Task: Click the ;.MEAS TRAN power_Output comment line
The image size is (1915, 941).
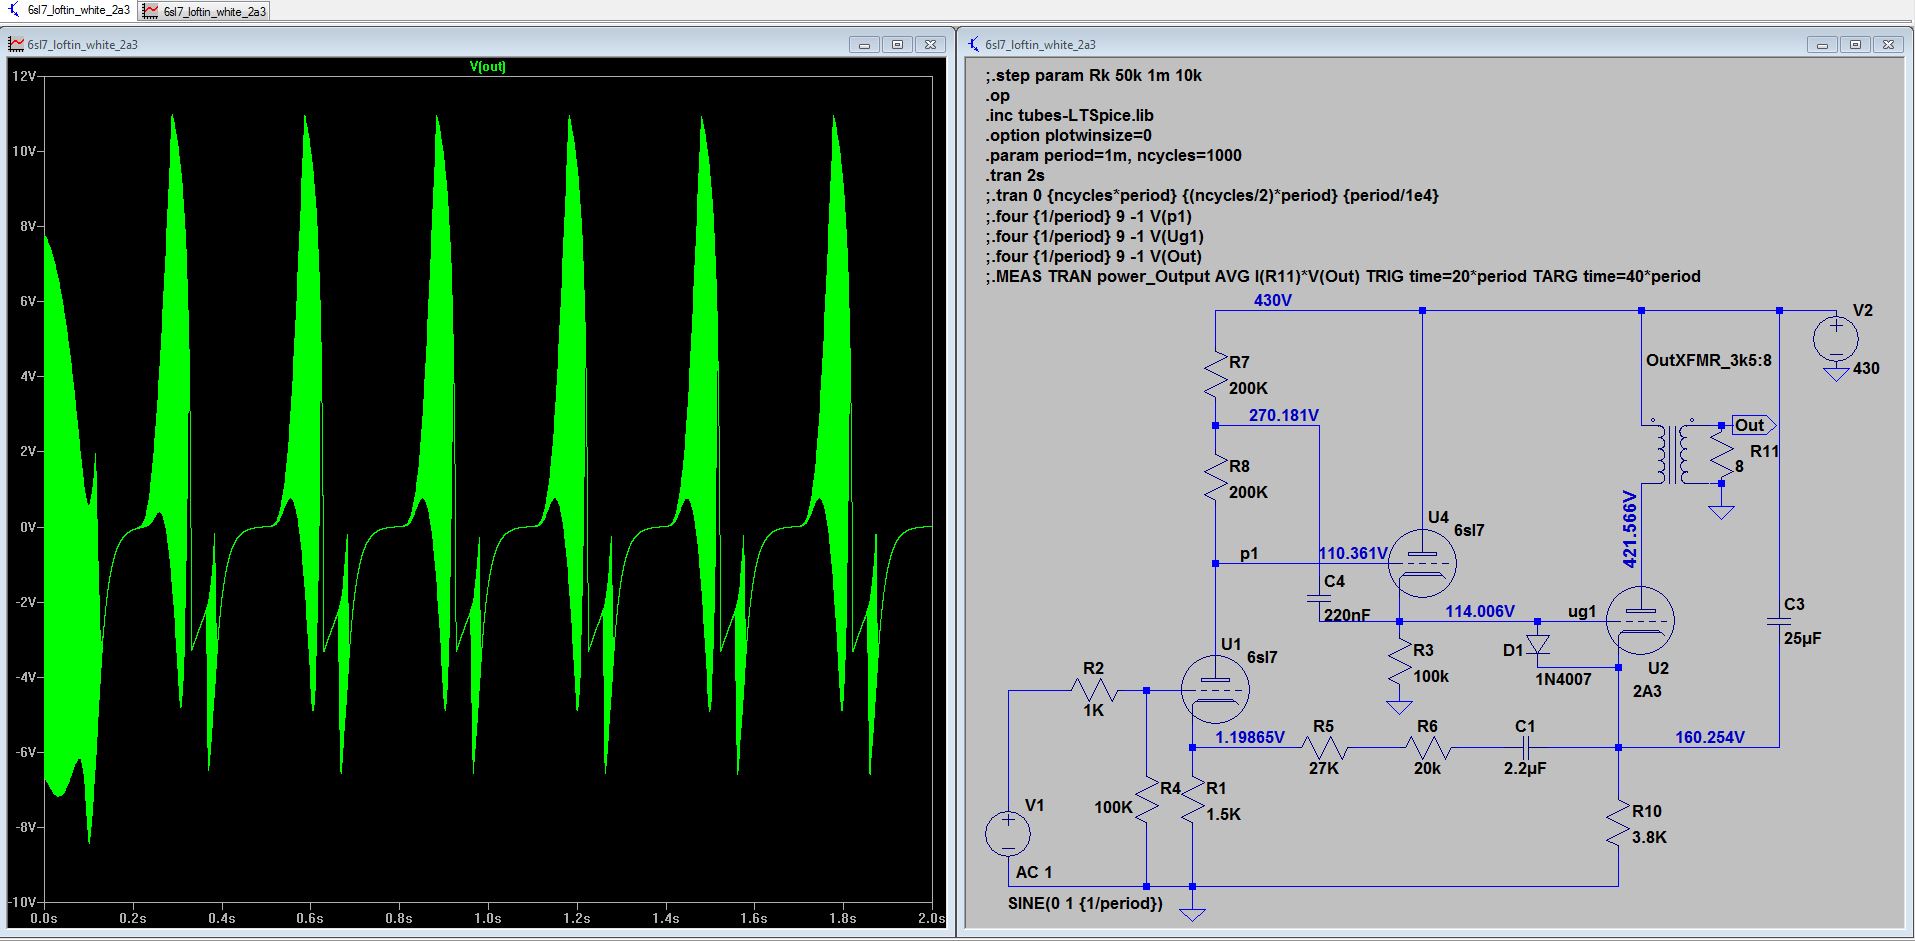Action: (1342, 276)
